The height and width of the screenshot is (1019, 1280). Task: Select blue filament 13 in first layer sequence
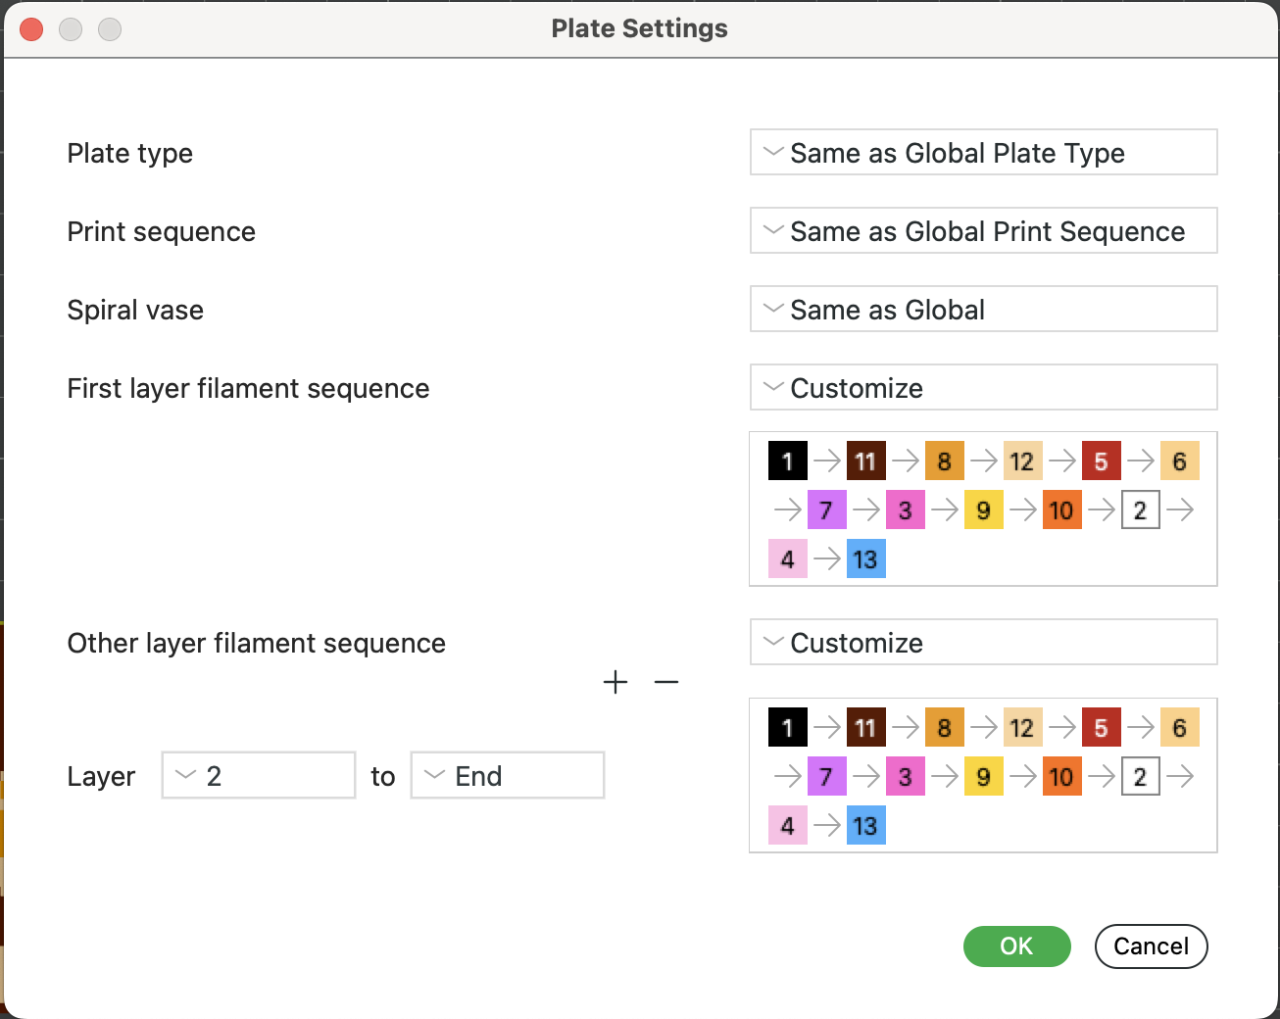point(865,559)
